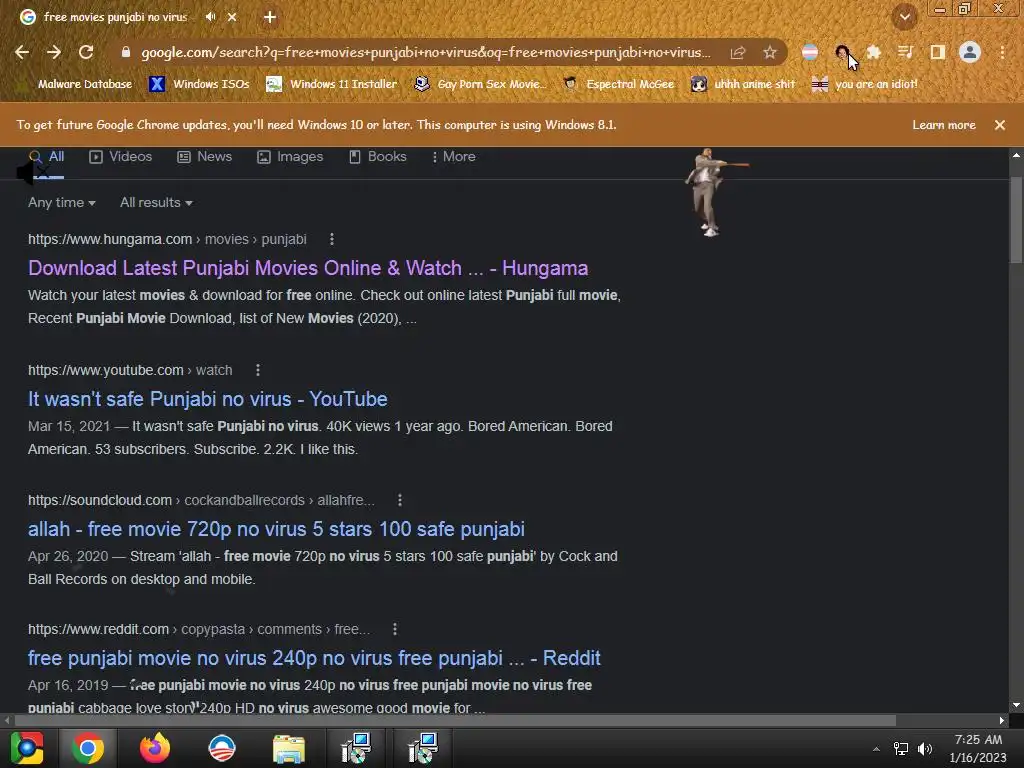
Task: Click the address bar URL field
Action: coord(426,52)
